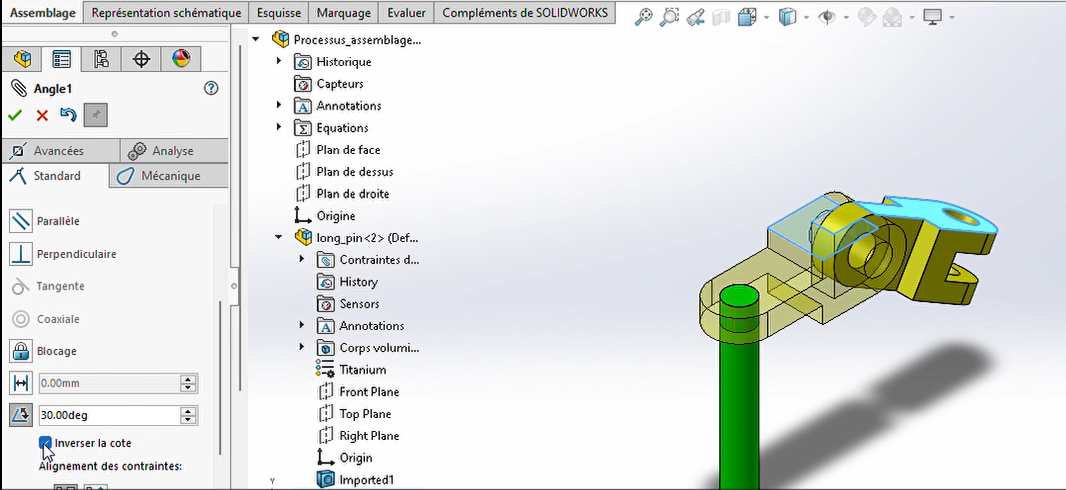The height and width of the screenshot is (490, 1066).
Task: Click the Previous View icon
Action: tap(695, 18)
